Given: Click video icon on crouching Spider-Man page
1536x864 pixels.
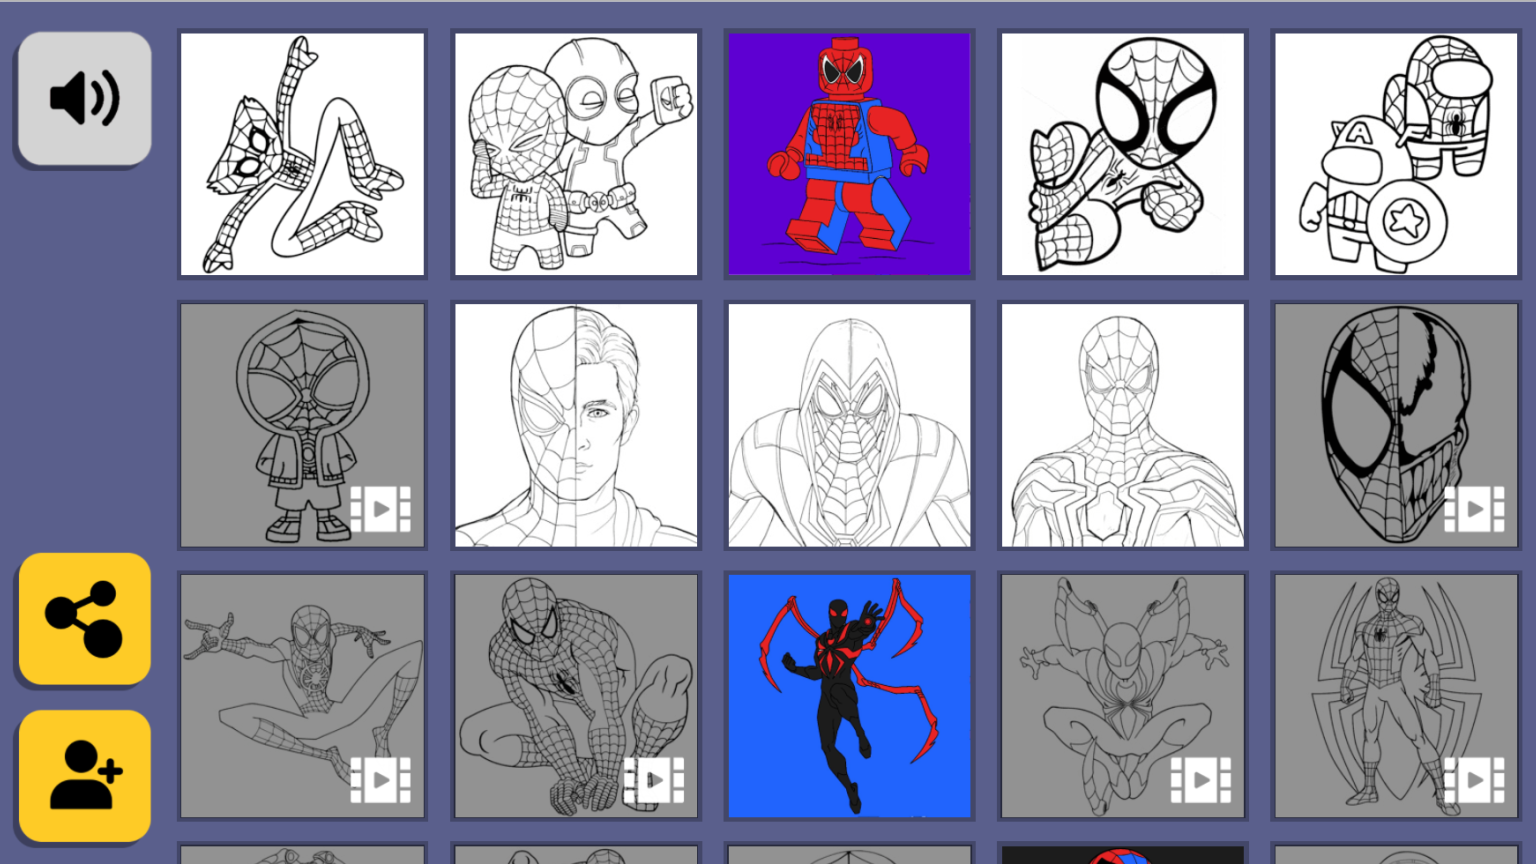Looking at the screenshot, I should point(654,780).
